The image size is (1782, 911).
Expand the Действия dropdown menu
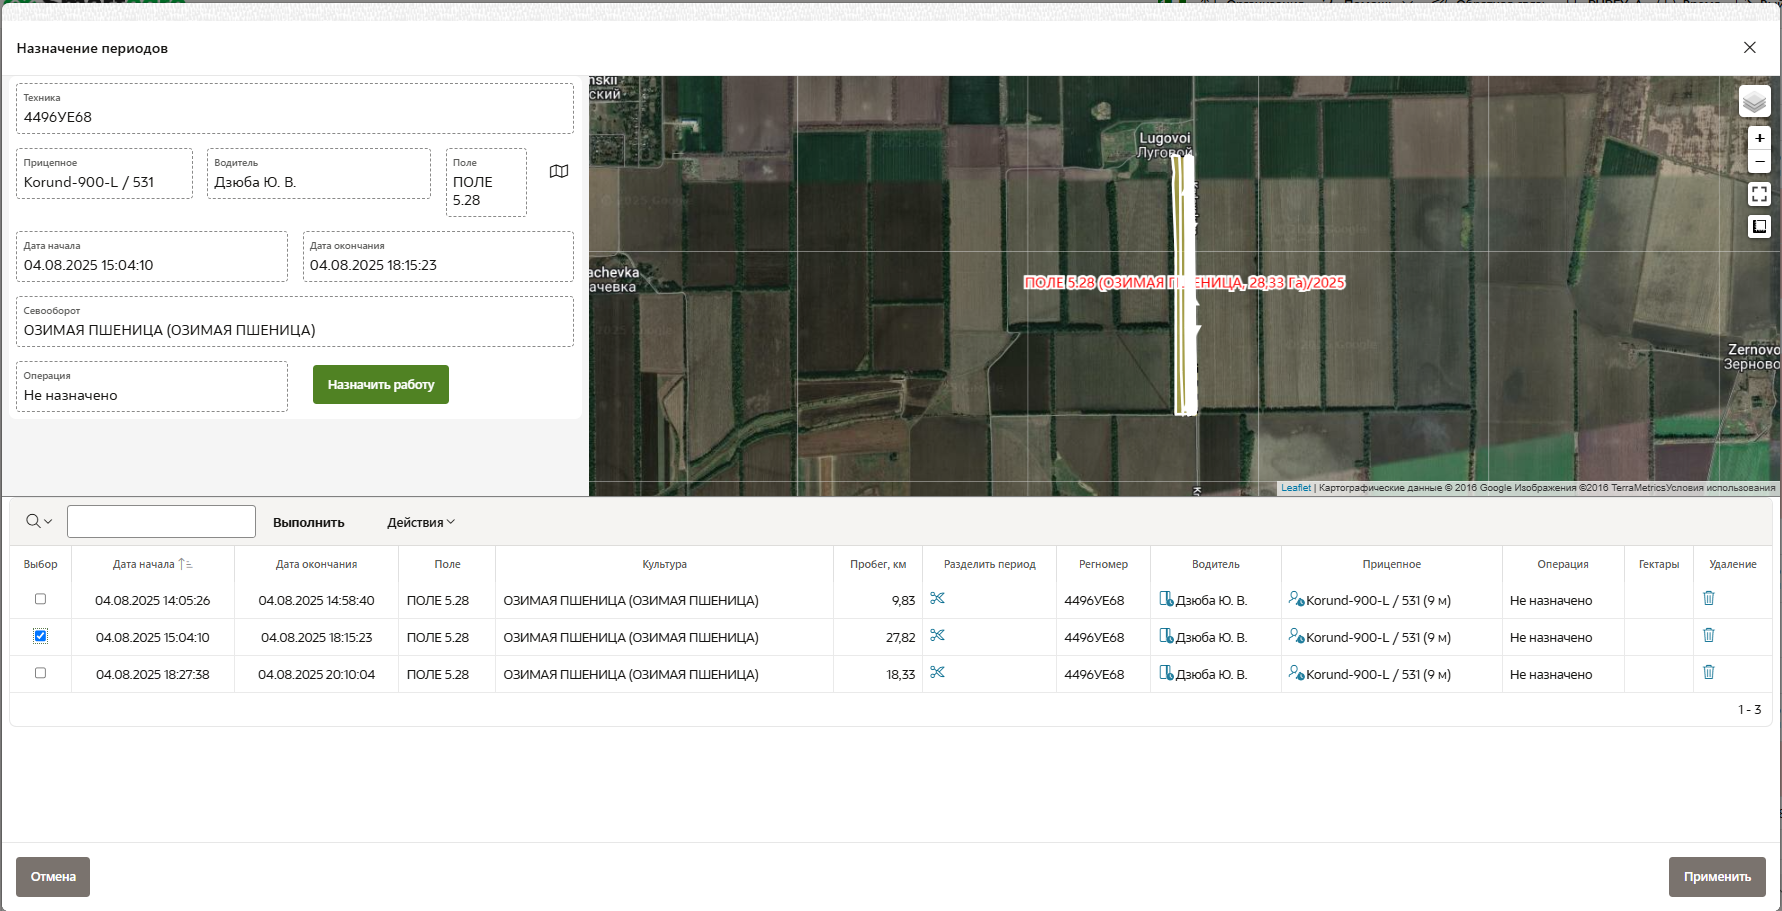click(x=421, y=523)
